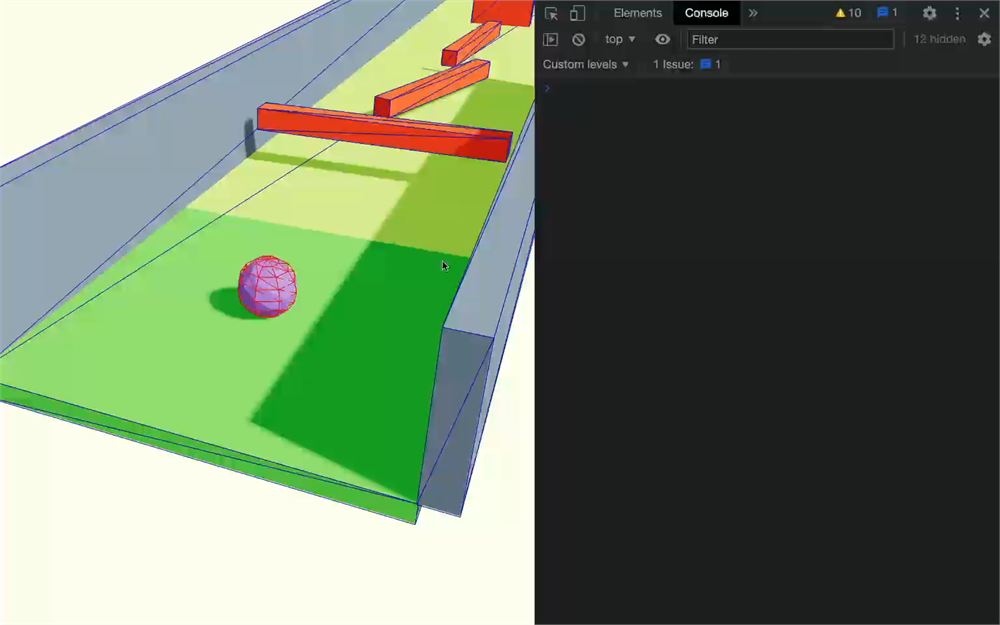Create a live expression with eye icon
The image size is (1000, 625).
tap(663, 40)
